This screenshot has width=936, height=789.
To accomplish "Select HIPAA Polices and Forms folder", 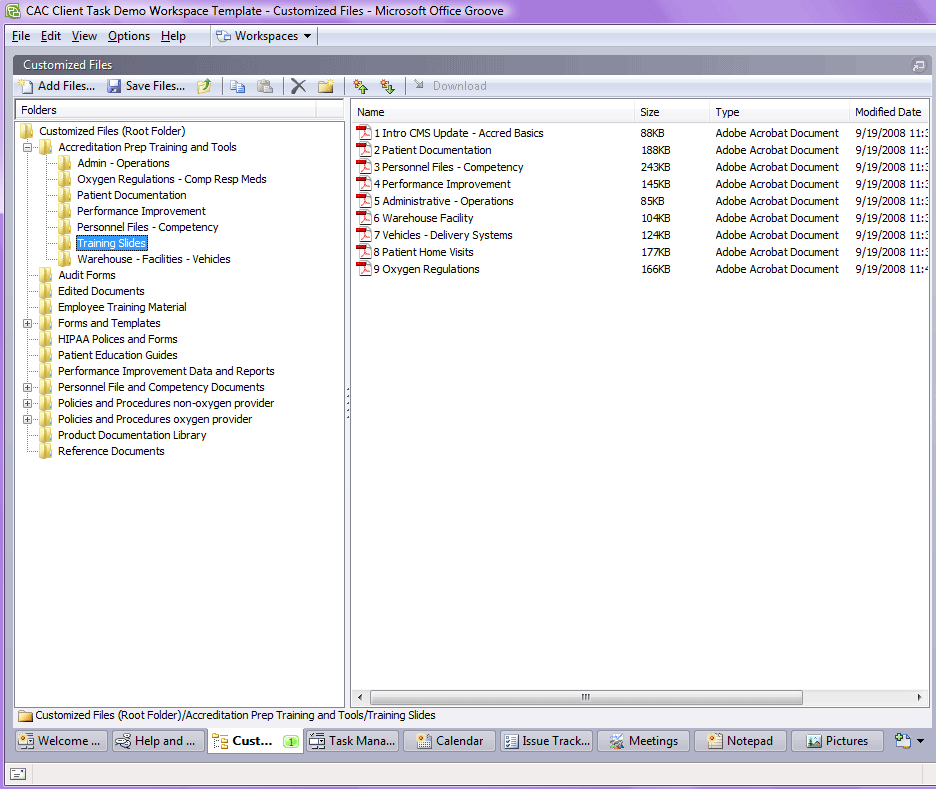I will click(118, 339).
